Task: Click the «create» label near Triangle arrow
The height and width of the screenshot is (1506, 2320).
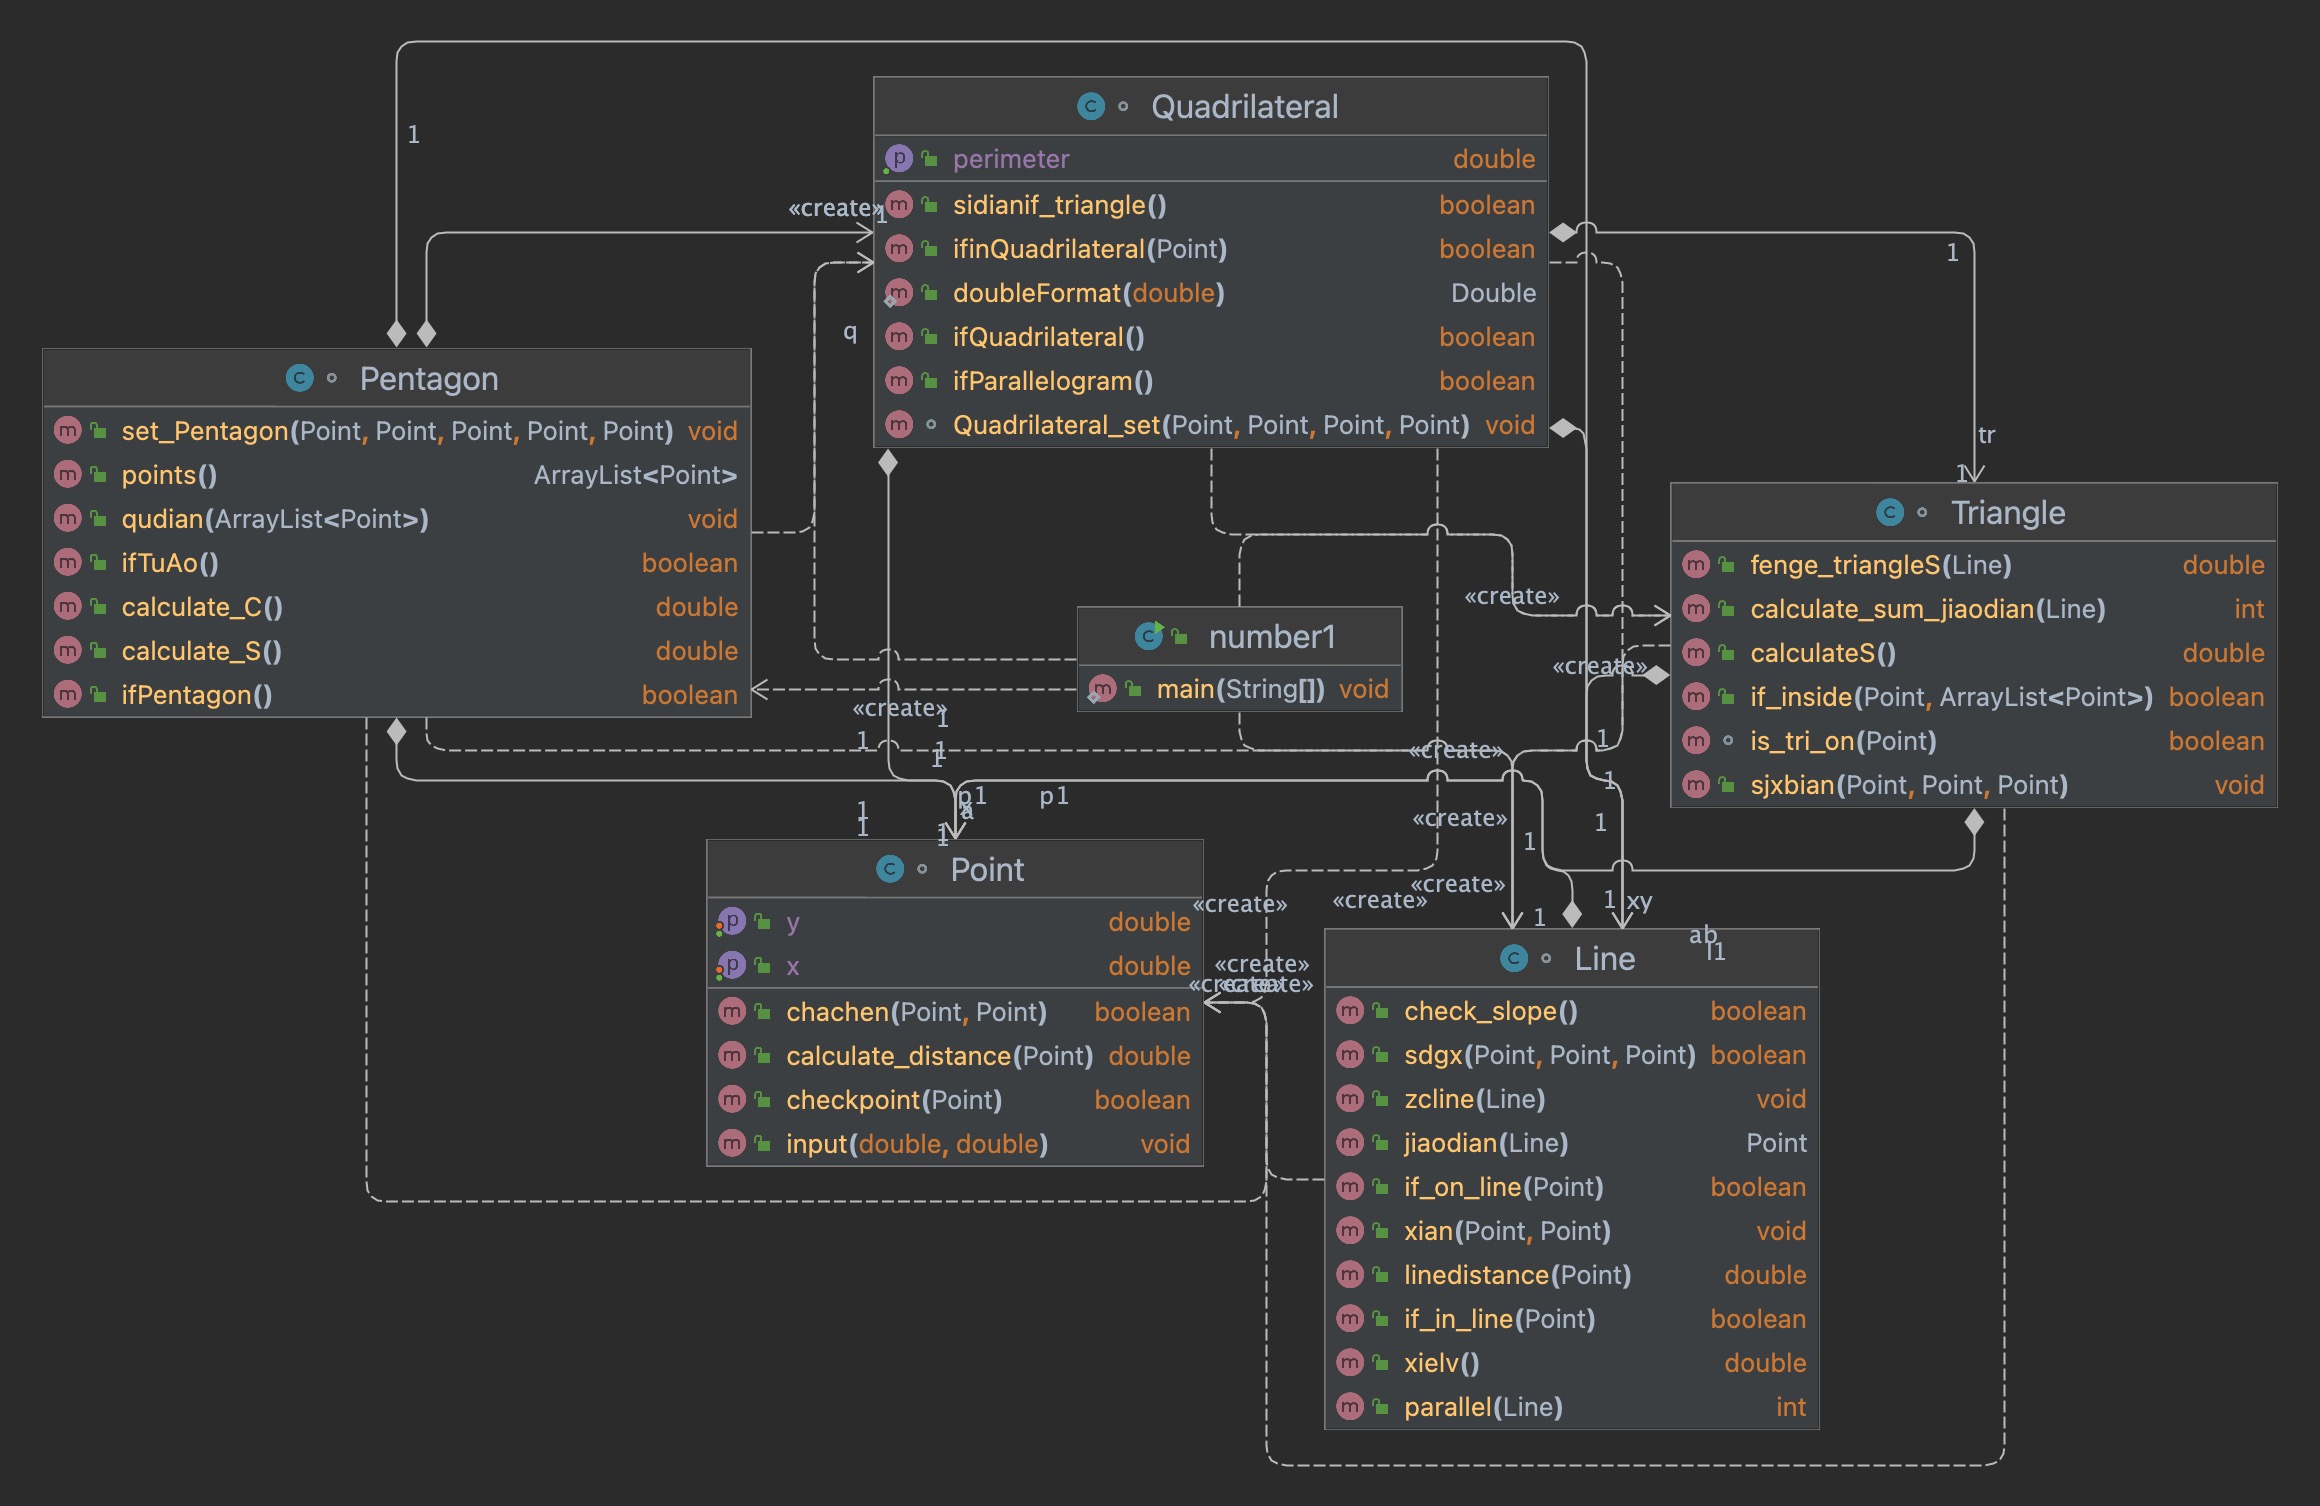Action: click(x=1511, y=596)
